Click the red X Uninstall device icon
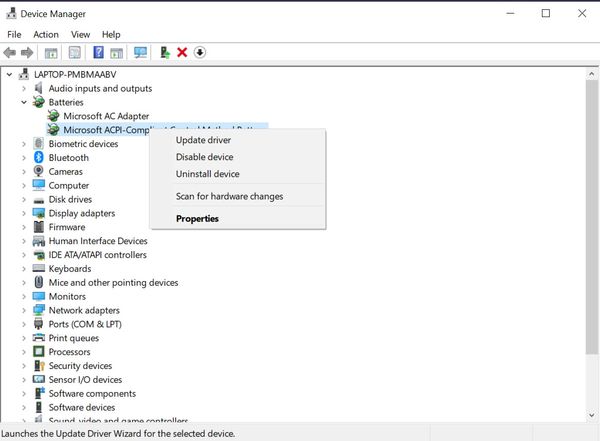600x441 pixels. [182, 52]
